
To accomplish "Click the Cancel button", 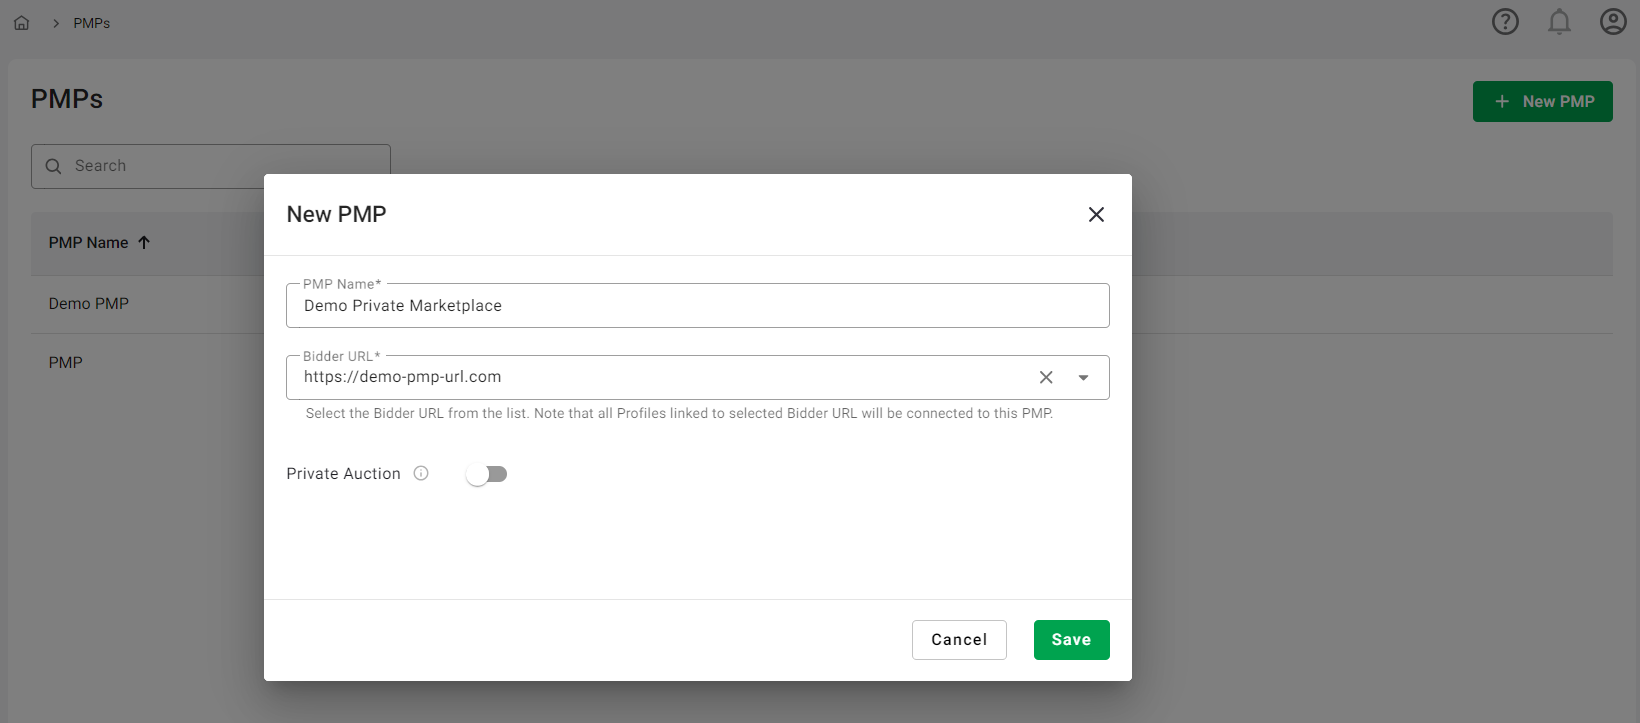I will point(958,640).
